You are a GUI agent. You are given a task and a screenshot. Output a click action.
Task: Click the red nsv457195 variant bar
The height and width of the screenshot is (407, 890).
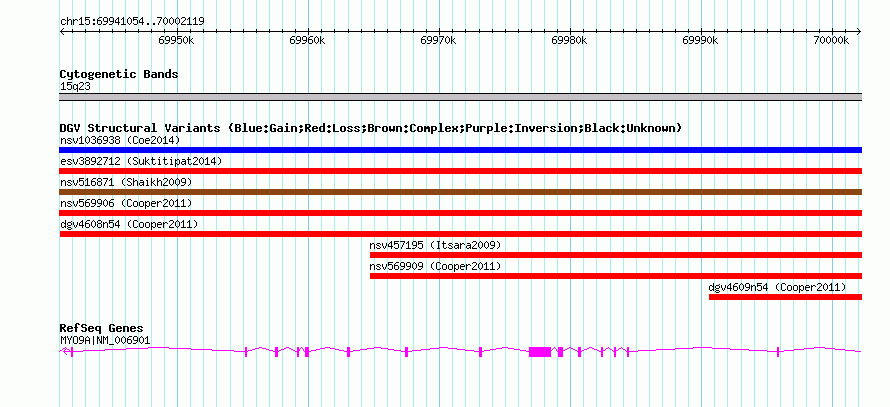coord(616,255)
